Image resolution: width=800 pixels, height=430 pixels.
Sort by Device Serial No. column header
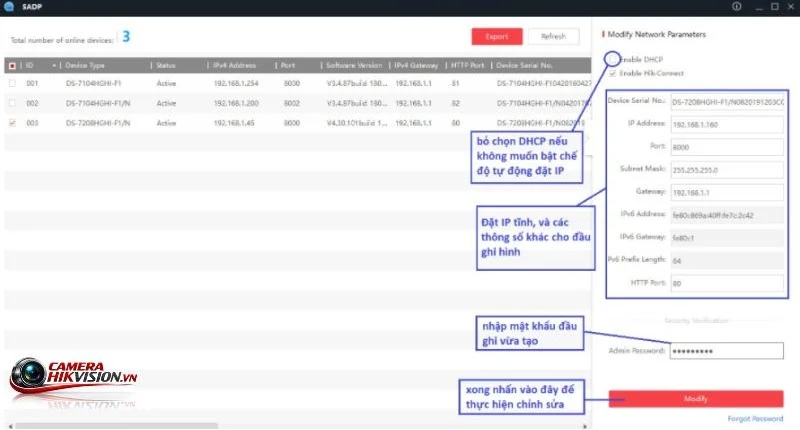tap(524, 65)
